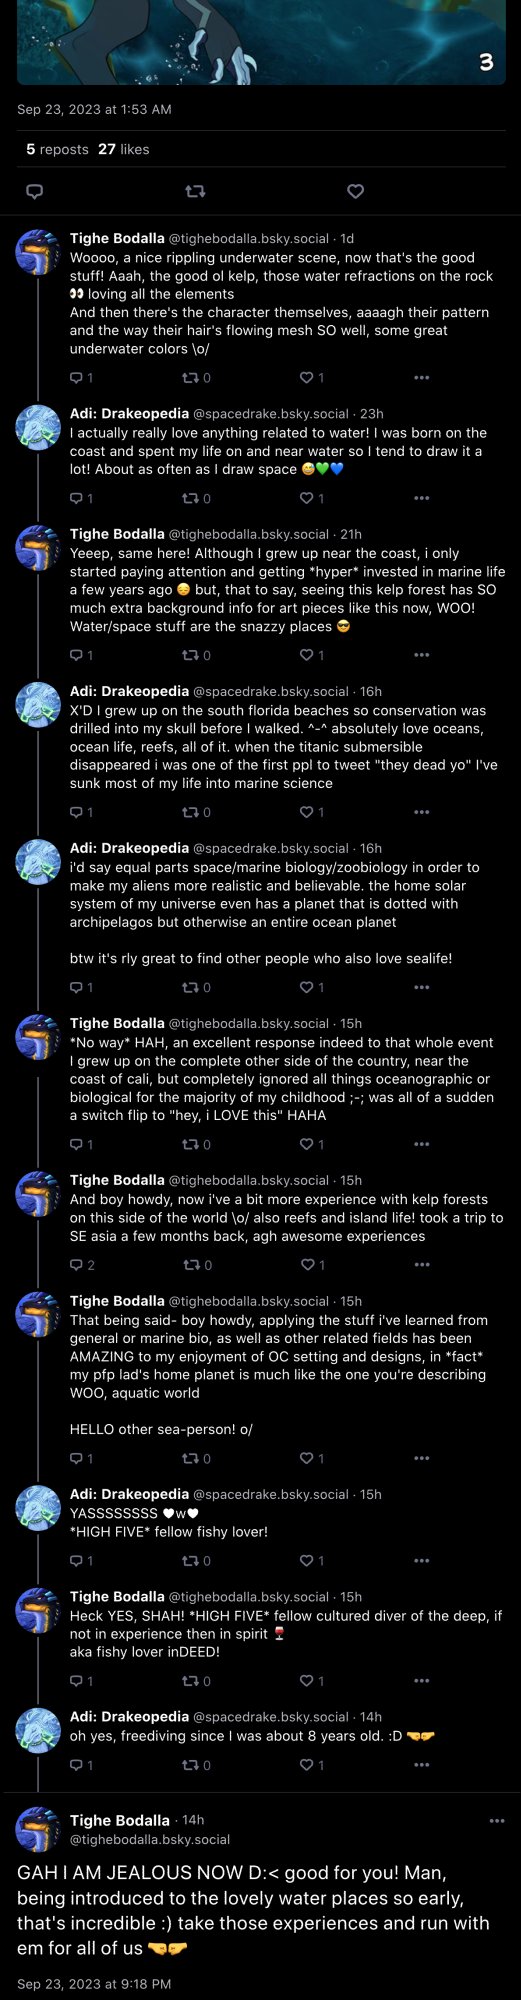Like the main post with heart icon
This screenshot has height=2000, width=521.
tap(355, 191)
